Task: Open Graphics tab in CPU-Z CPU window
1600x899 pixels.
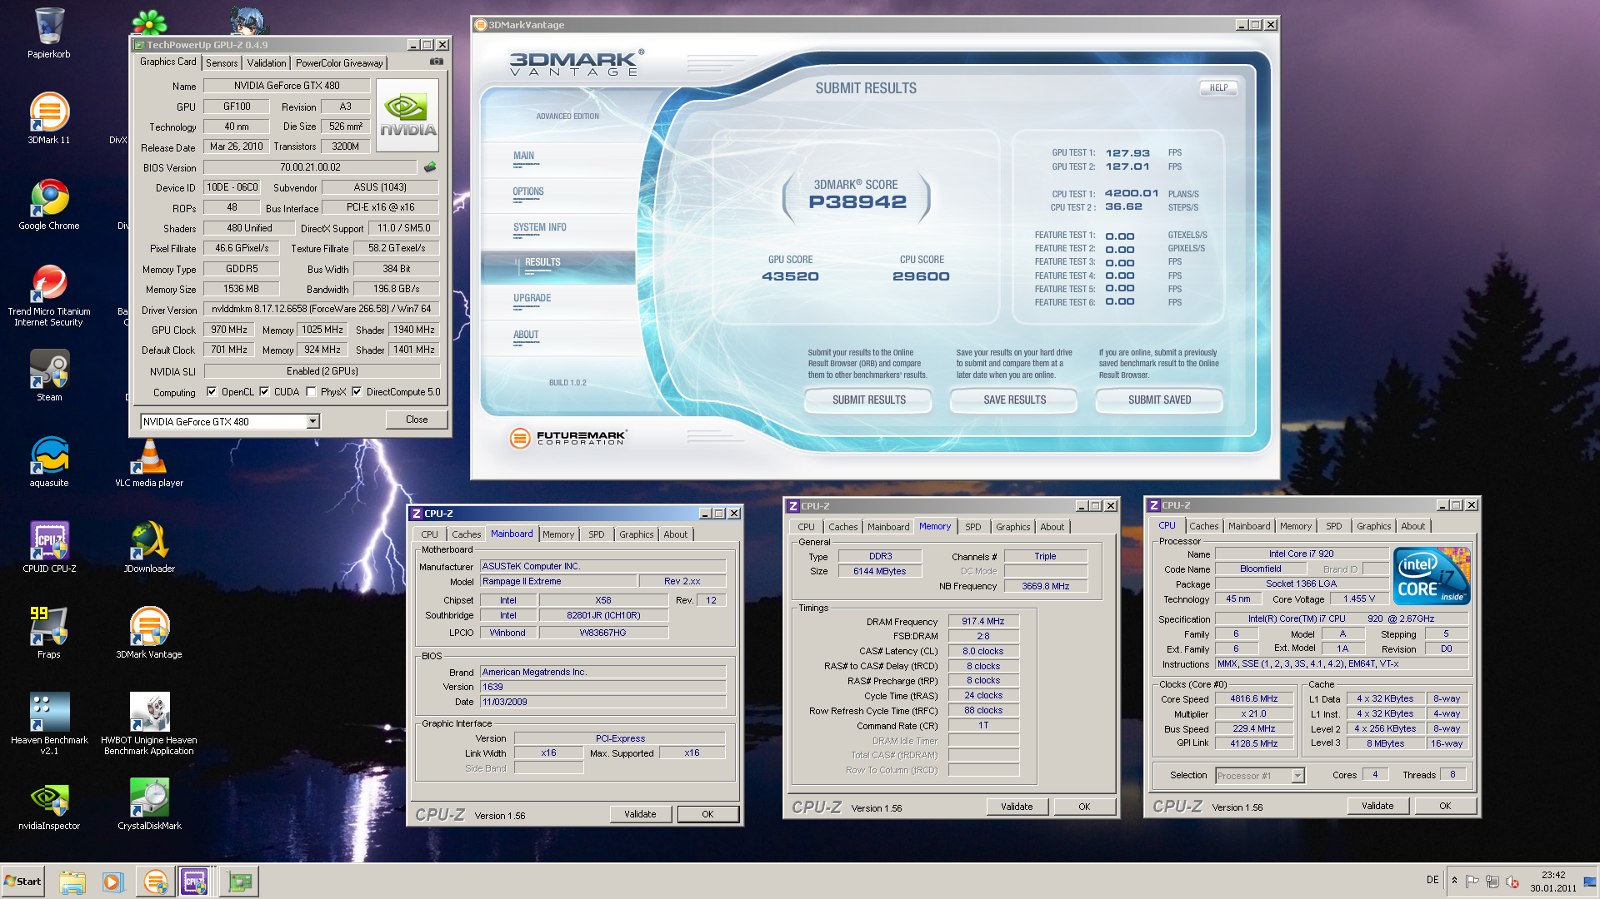Action: (x=1373, y=526)
